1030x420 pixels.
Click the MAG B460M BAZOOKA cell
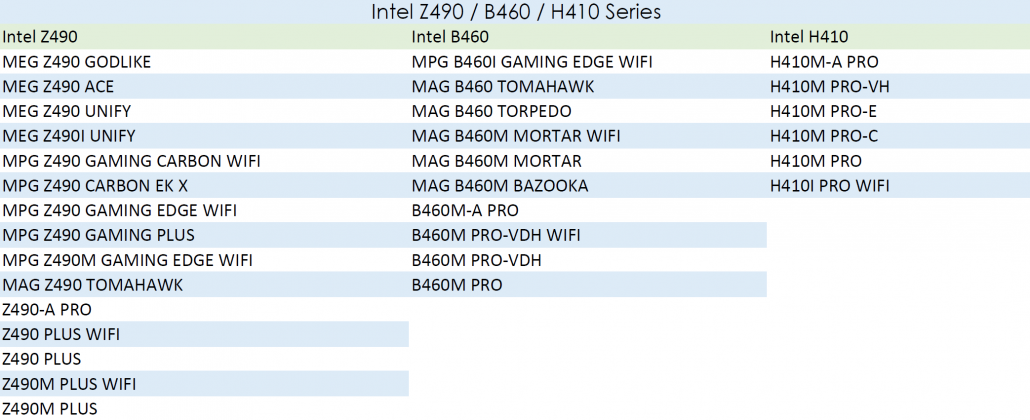pyautogui.click(x=500, y=186)
